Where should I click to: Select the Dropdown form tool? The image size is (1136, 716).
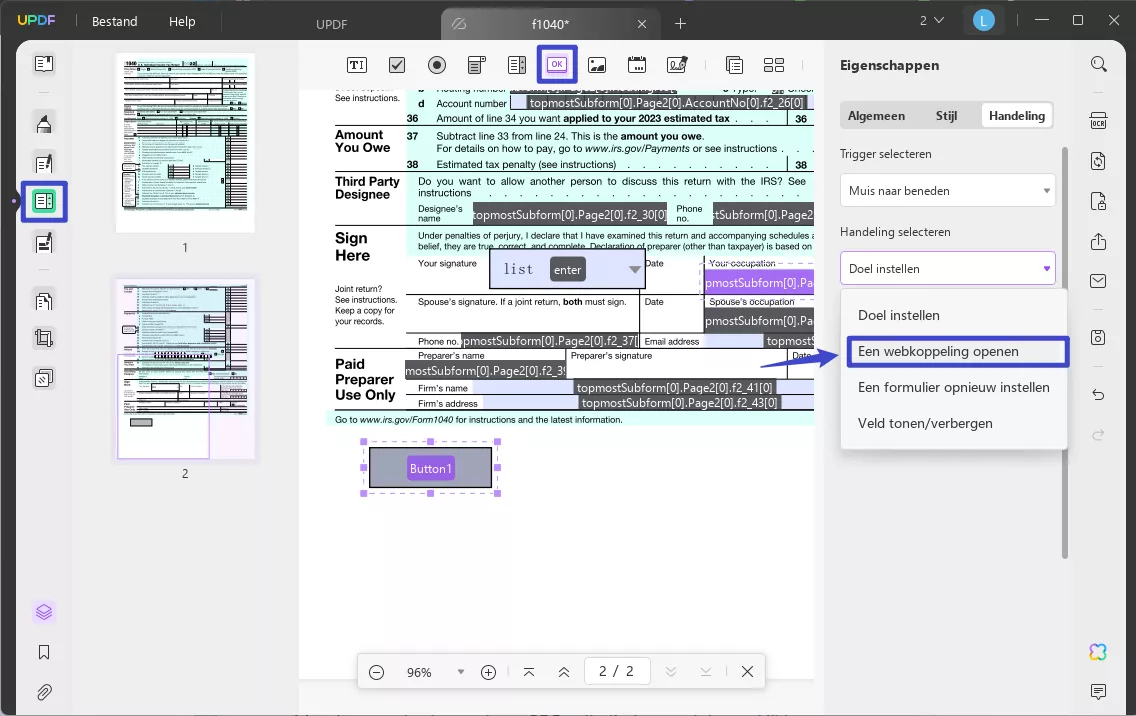pos(477,65)
